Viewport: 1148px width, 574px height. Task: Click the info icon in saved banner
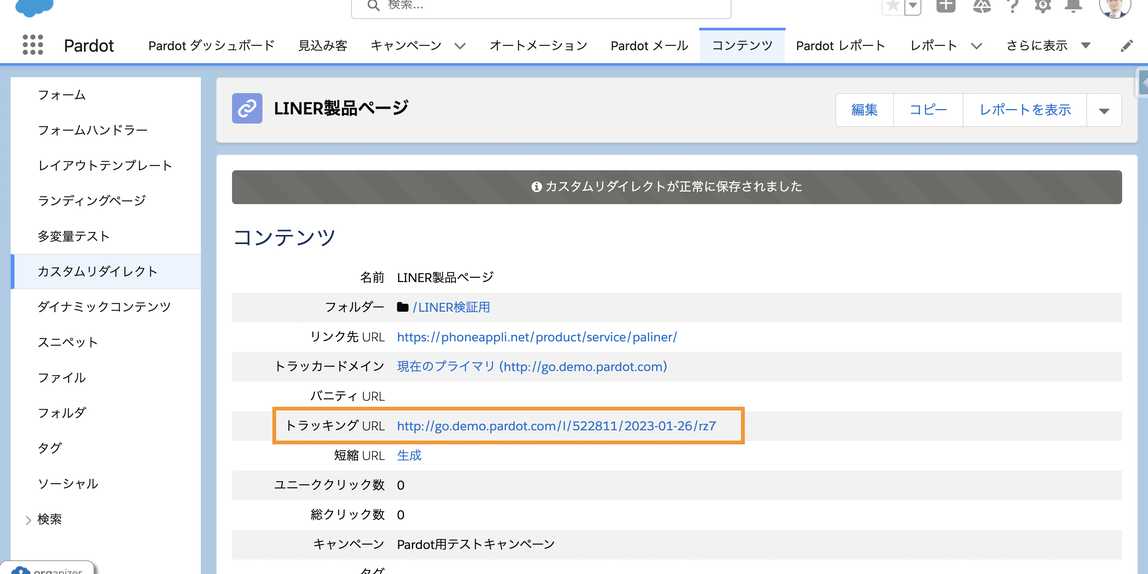pyautogui.click(x=537, y=187)
